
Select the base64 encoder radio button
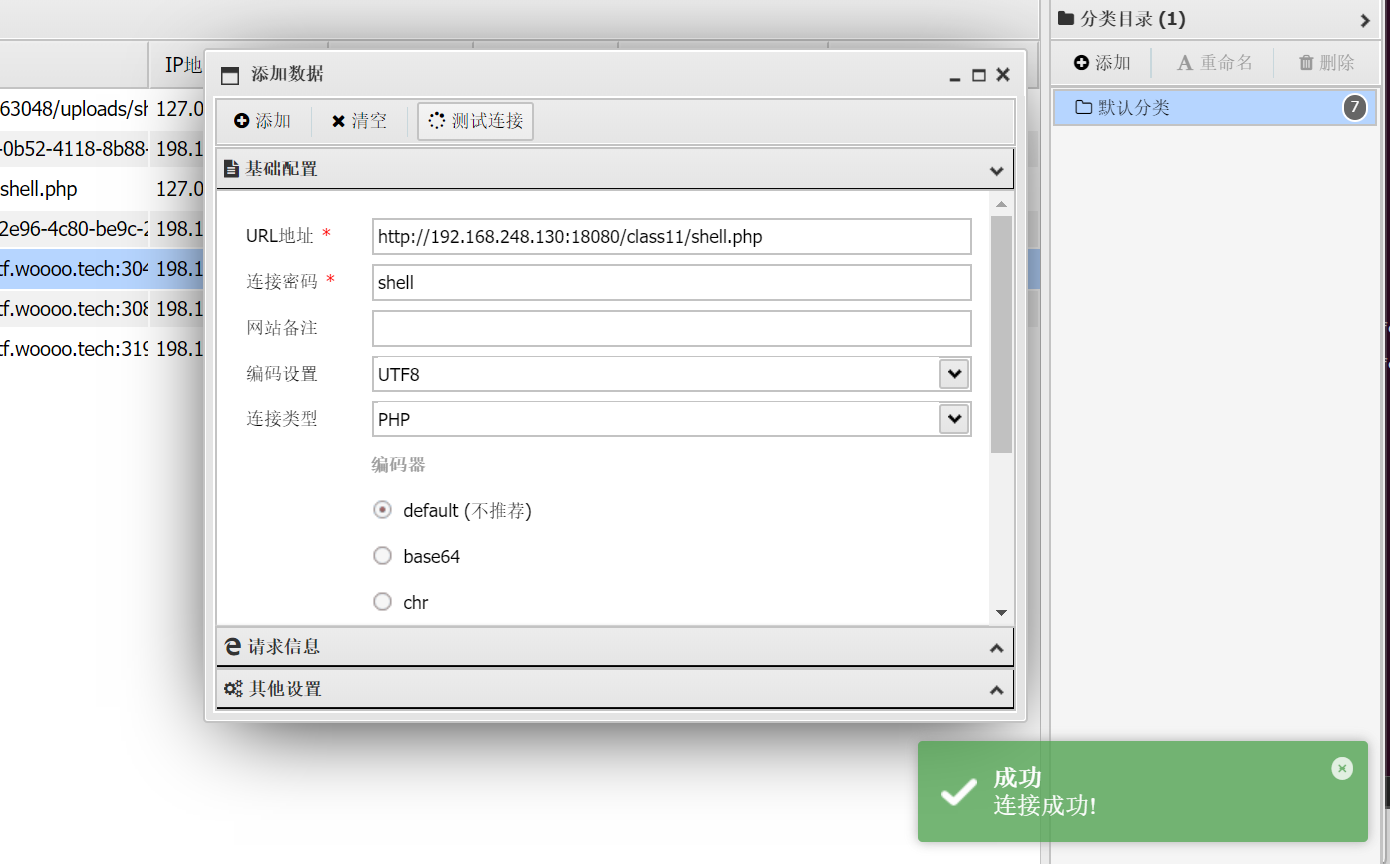tap(382, 556)
